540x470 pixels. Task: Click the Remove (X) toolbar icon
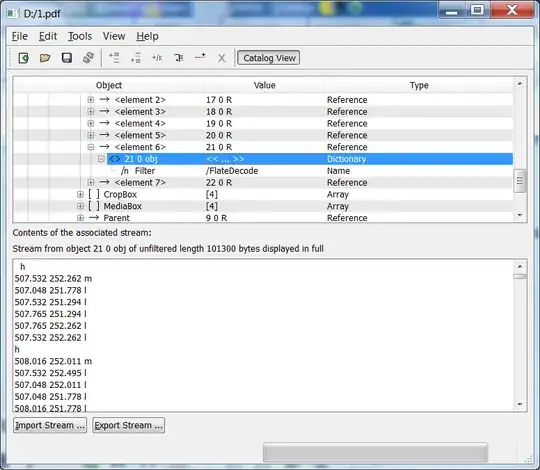point(222,58)
